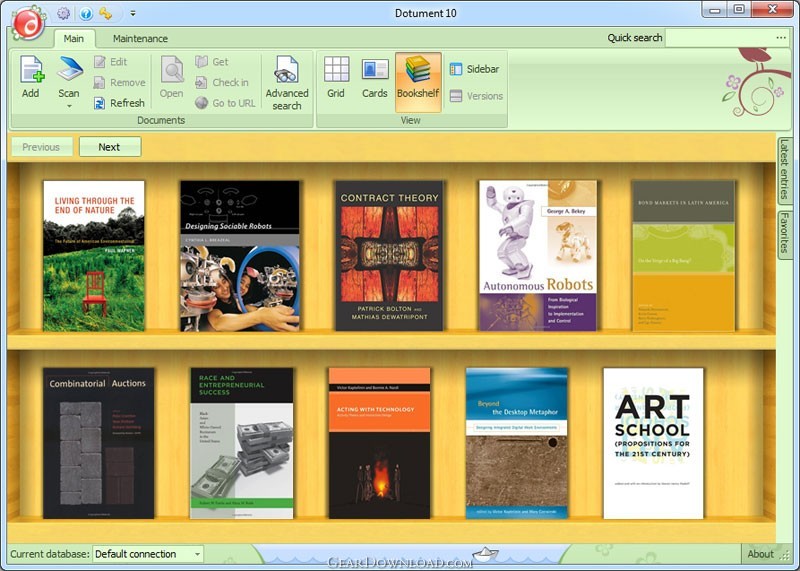Select Beyond the Desktop Metaphor book
Viewport: 800px width, 571px height.
[x=517, y=443]
